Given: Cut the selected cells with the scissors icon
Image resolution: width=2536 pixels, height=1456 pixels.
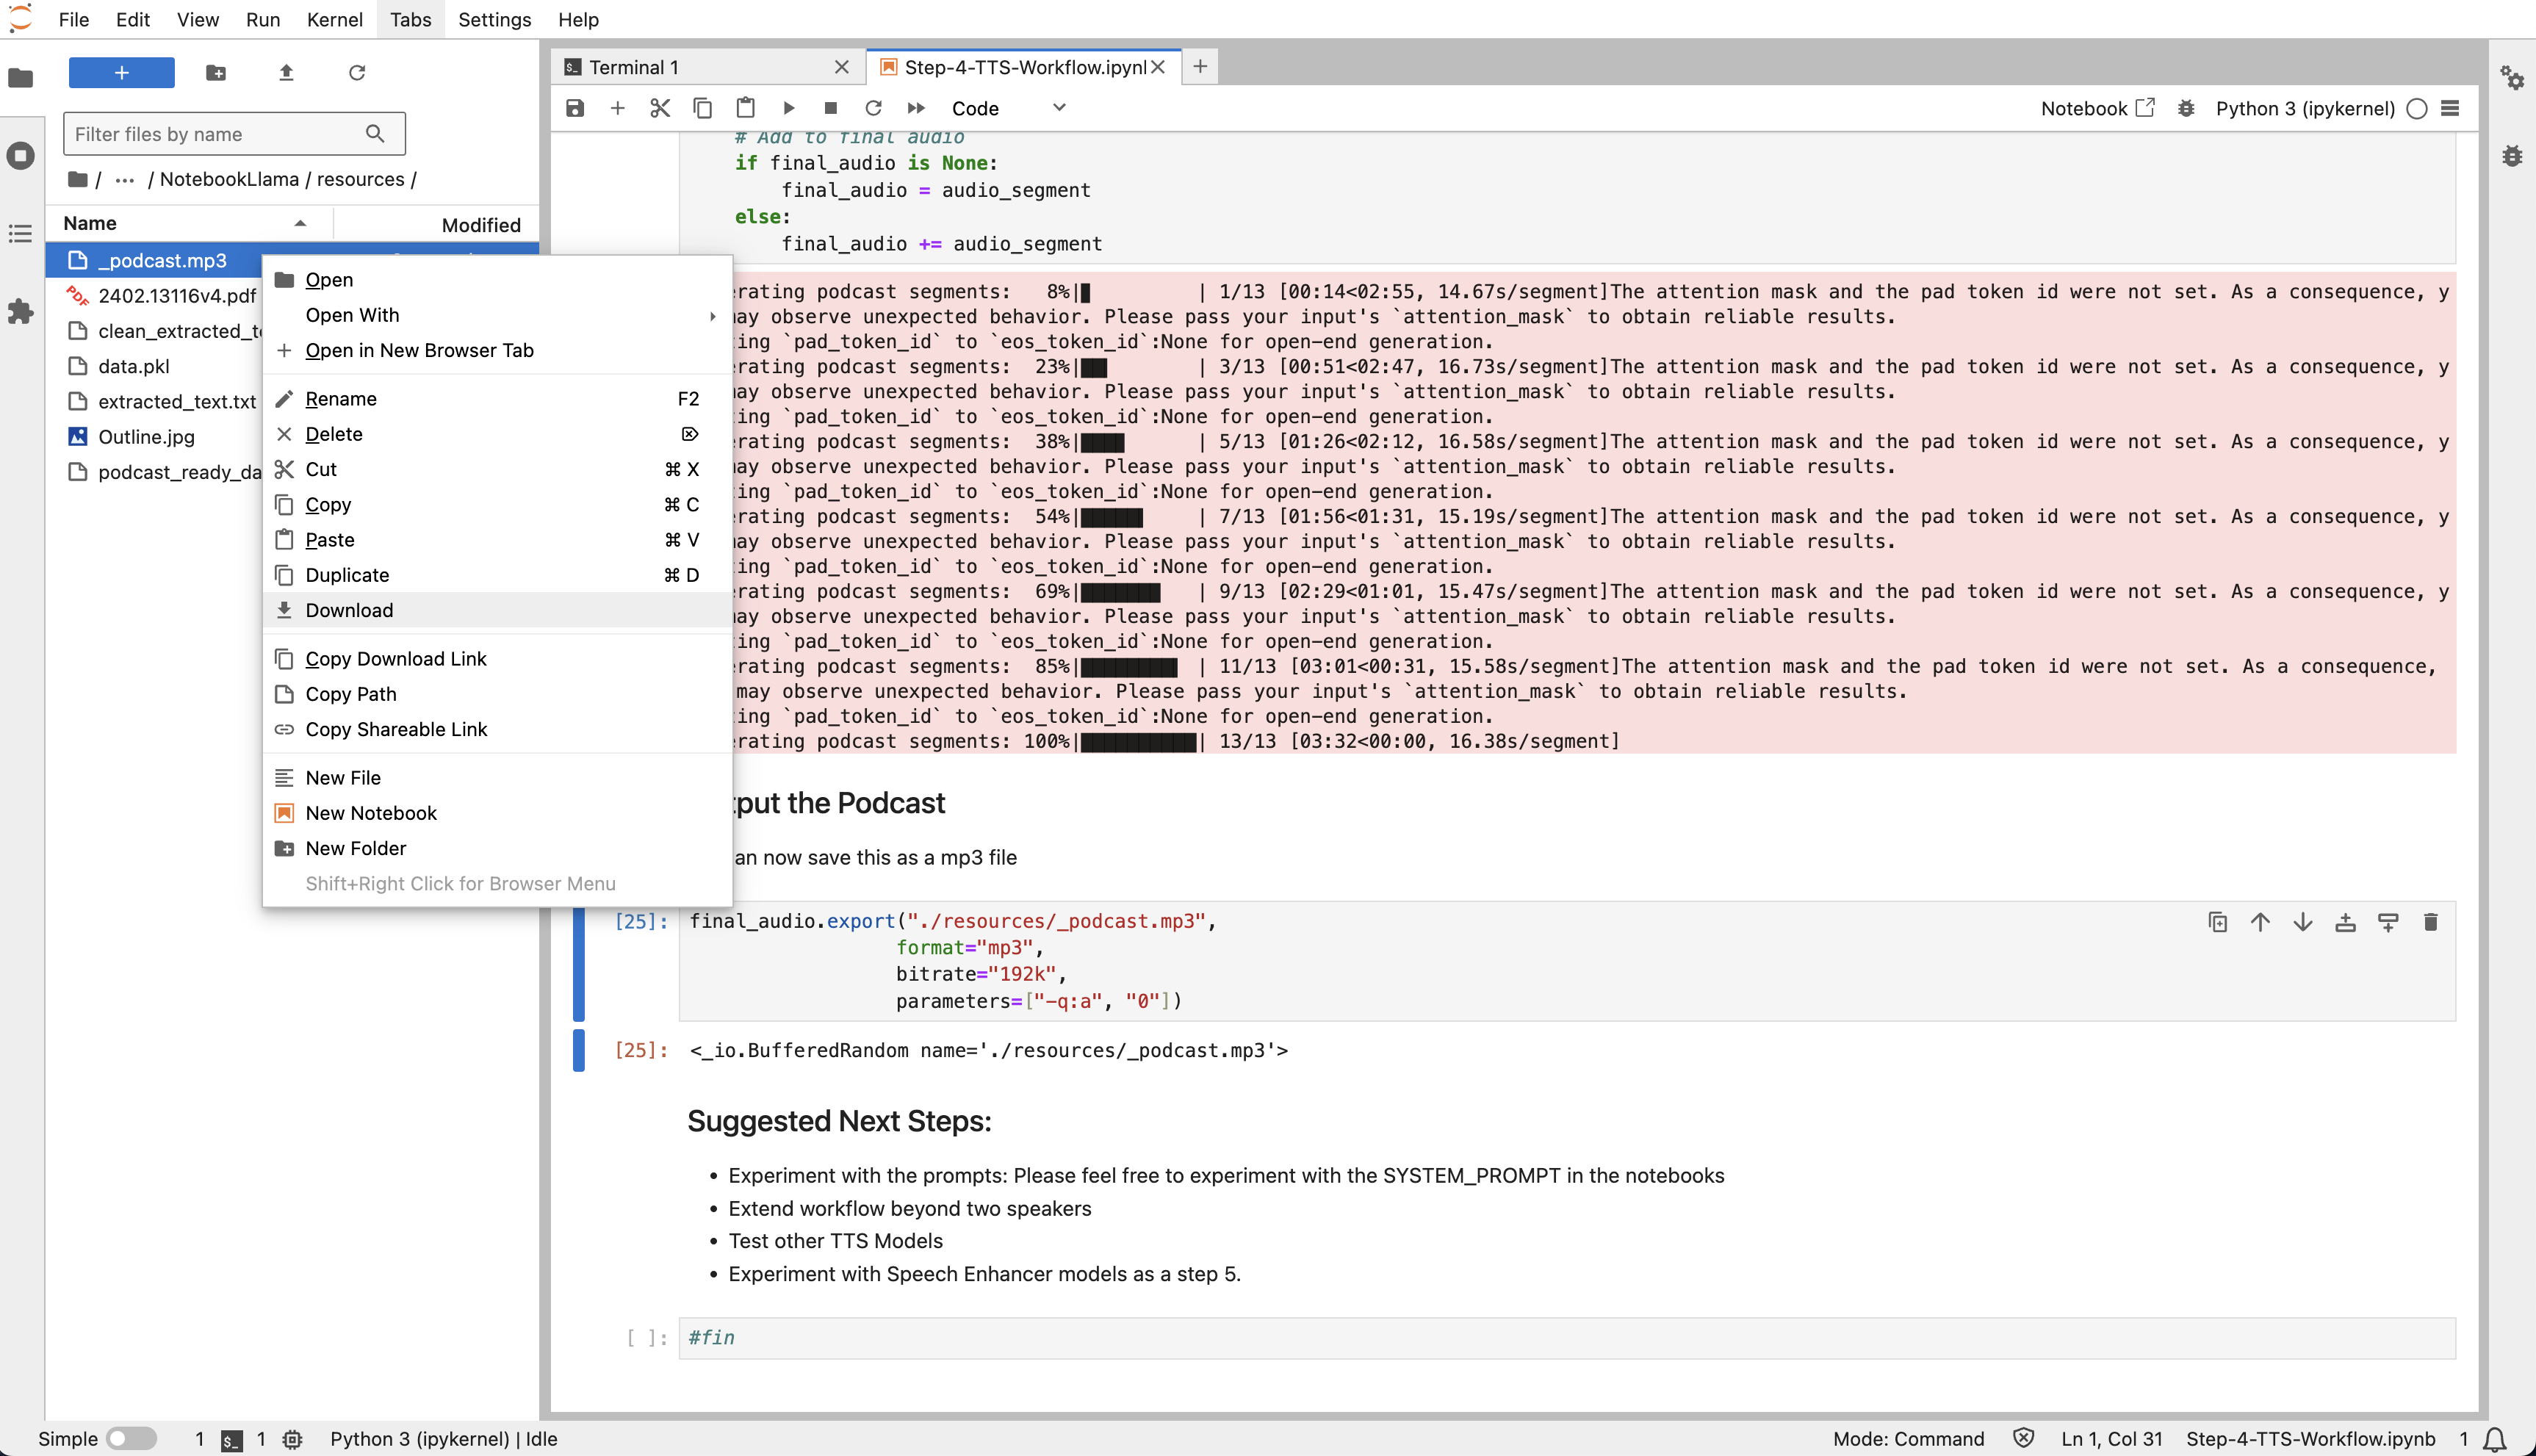Looking at the screenshot, I should point(659,108).
